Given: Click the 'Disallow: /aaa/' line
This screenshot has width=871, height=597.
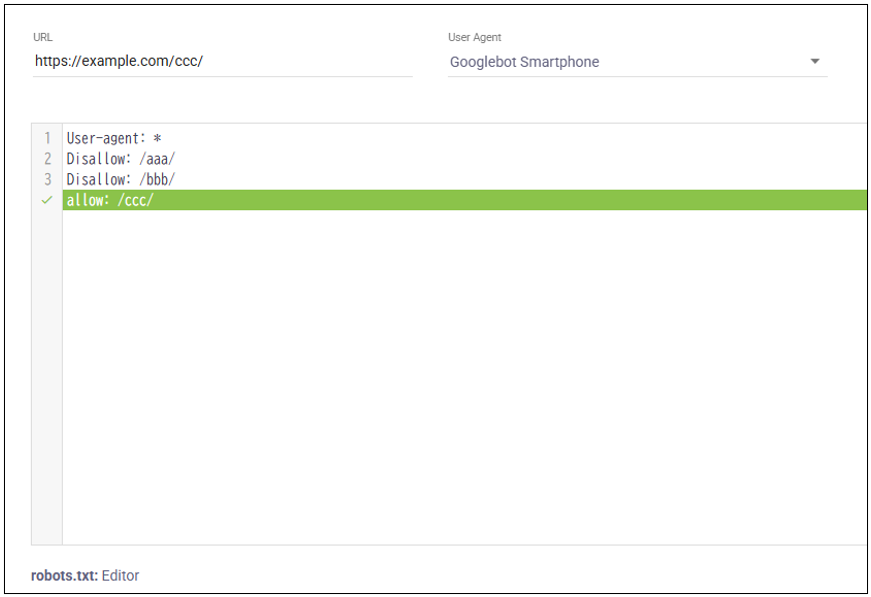Looking at the screenshot, I should coord(120,159).
